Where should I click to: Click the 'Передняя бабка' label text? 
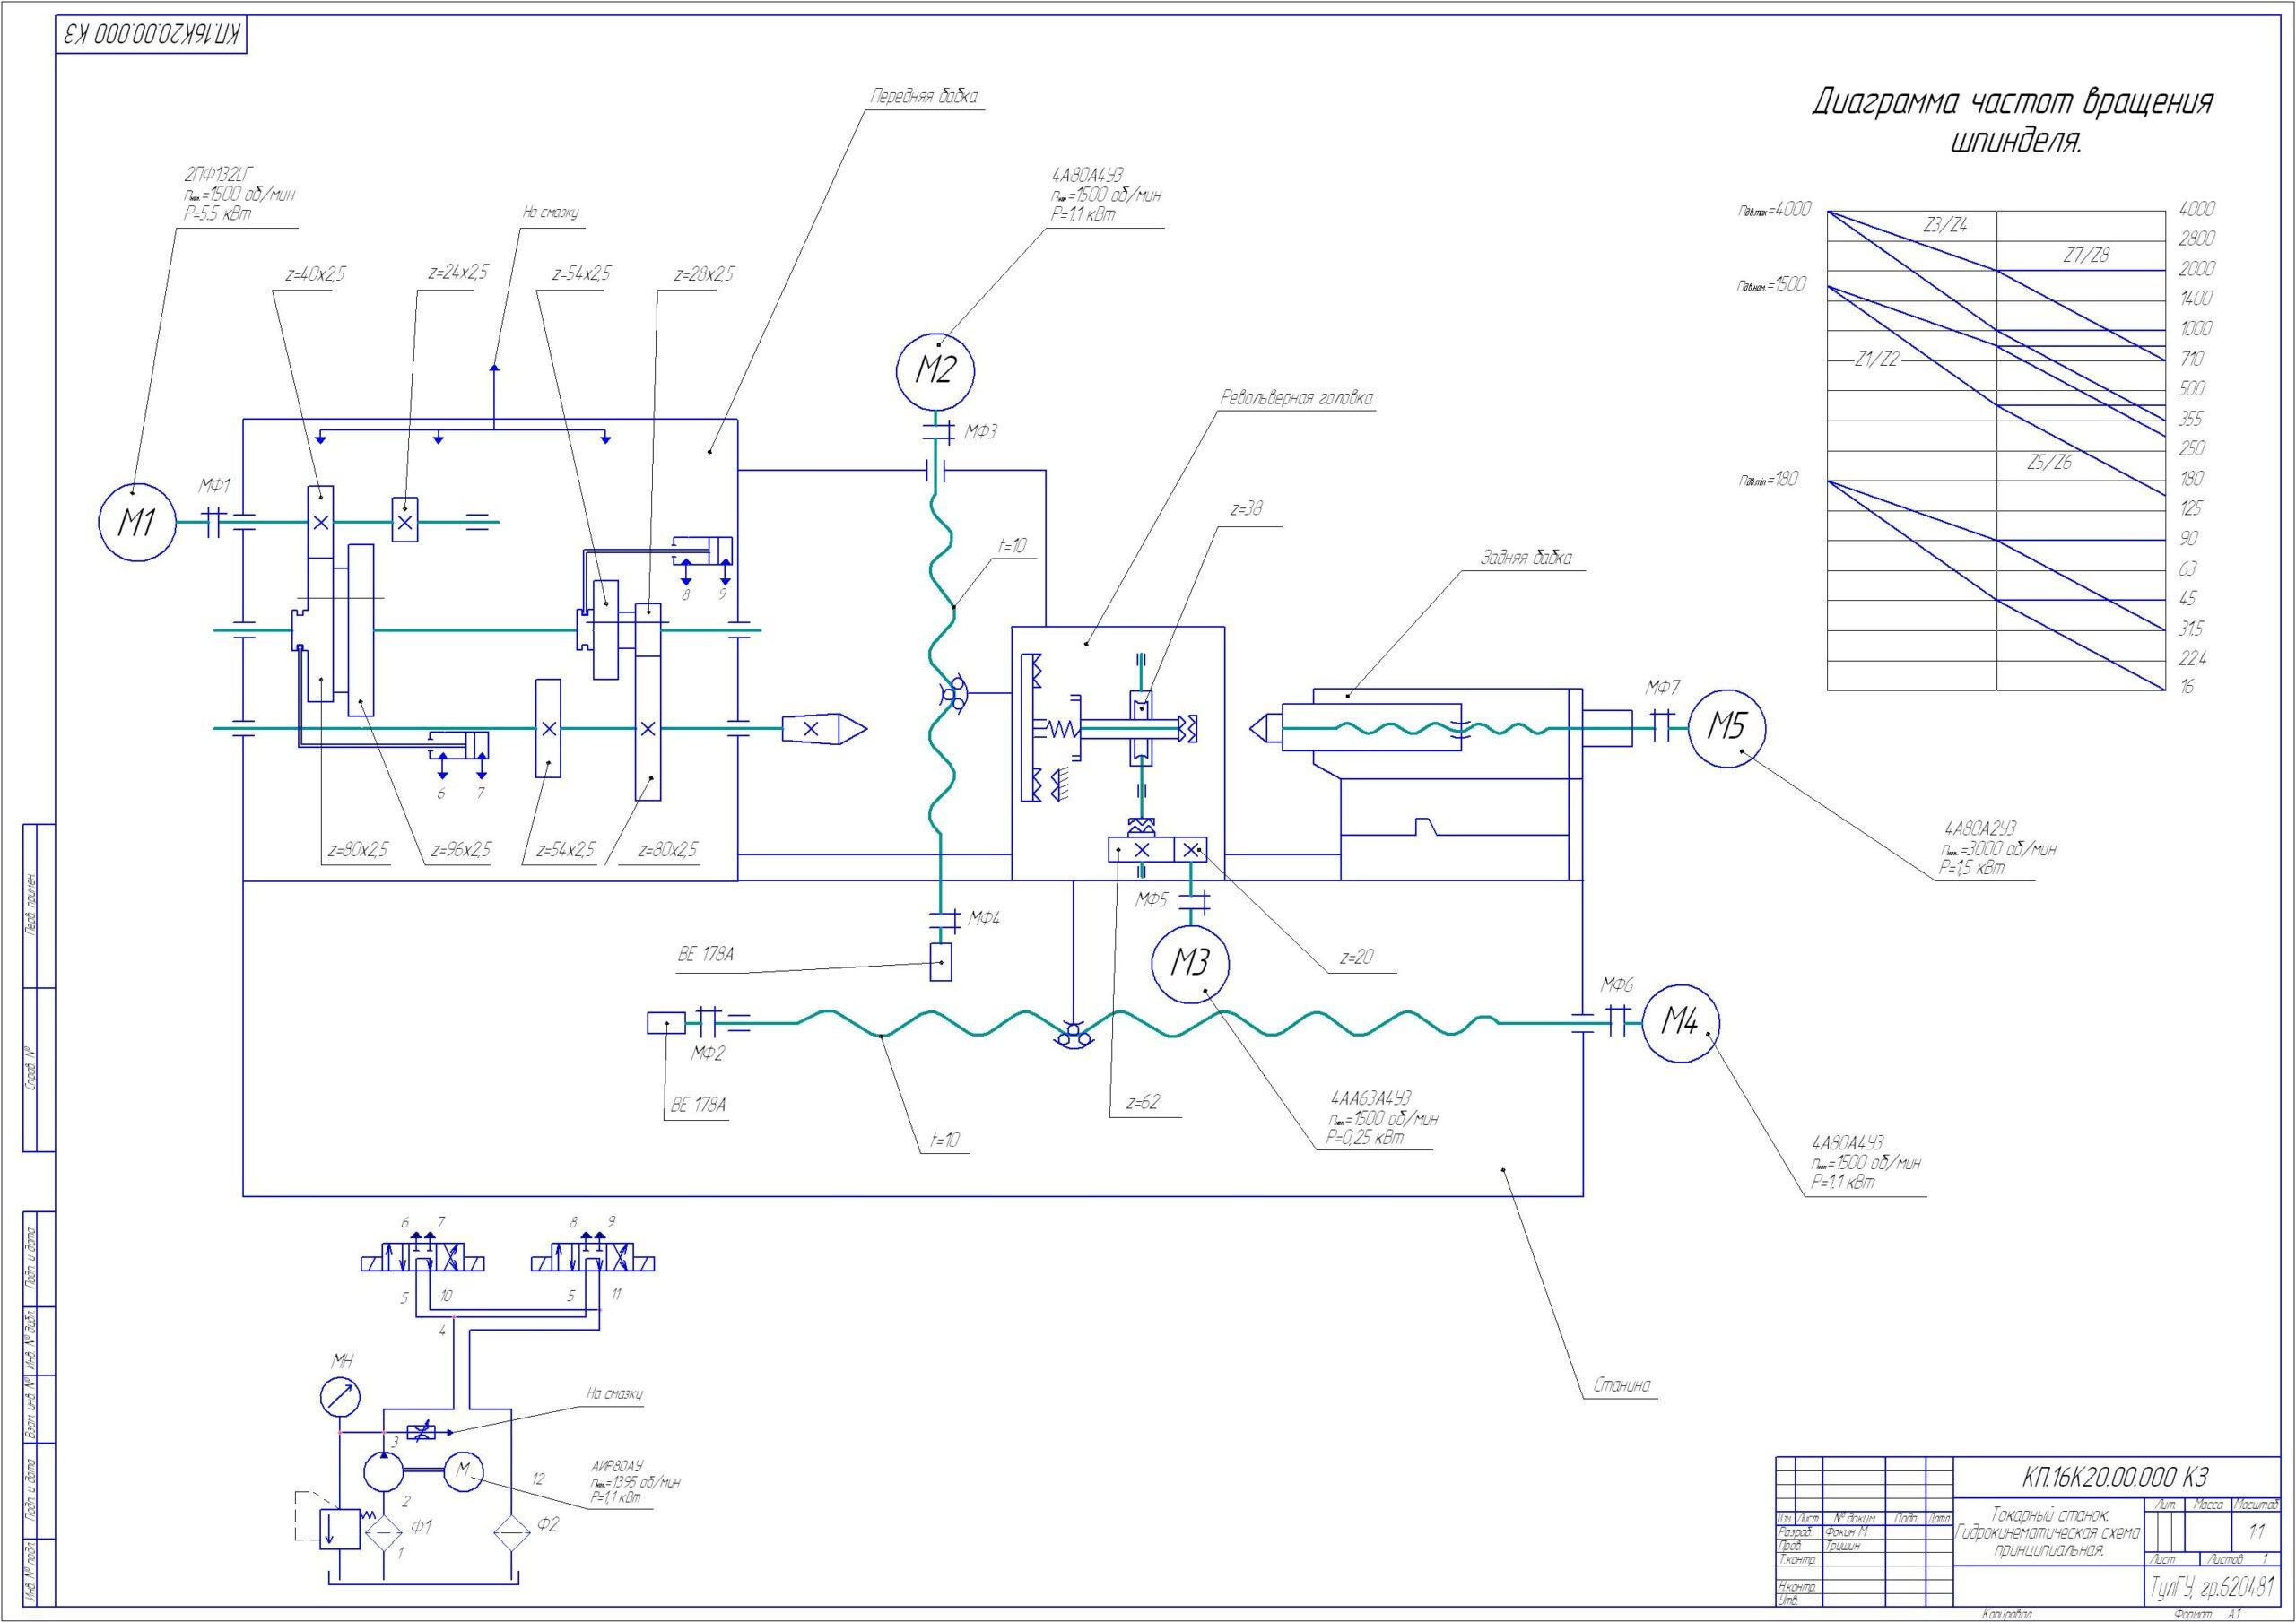tap(924, 97)
